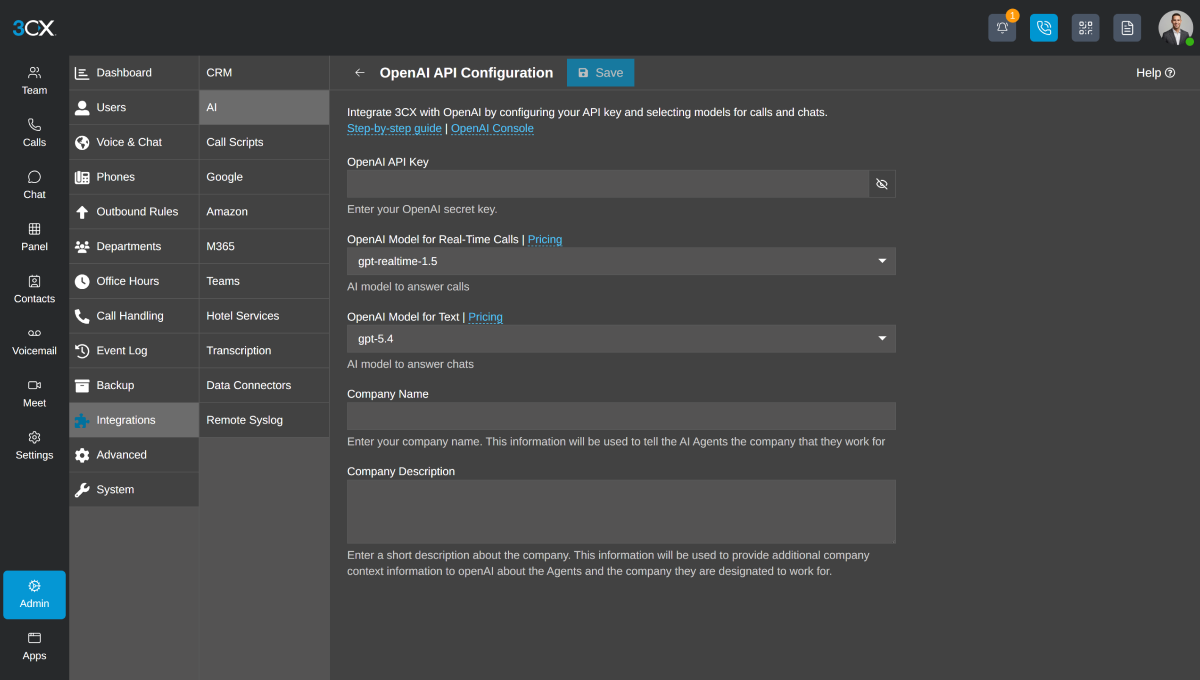Open Outbound Rules section
This screenshot has height=680, width=1200.
(x=134, y=212)
